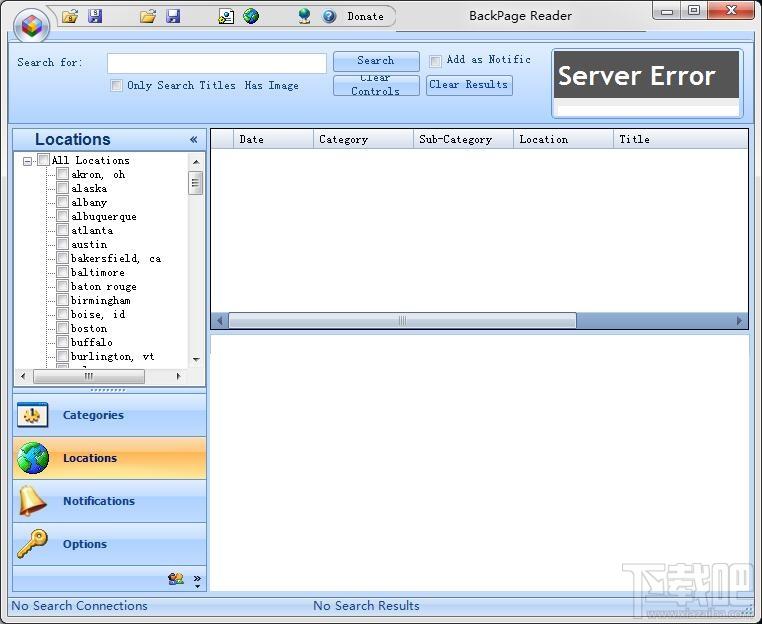Click locations tree scroll up arrow

point(196,161)
